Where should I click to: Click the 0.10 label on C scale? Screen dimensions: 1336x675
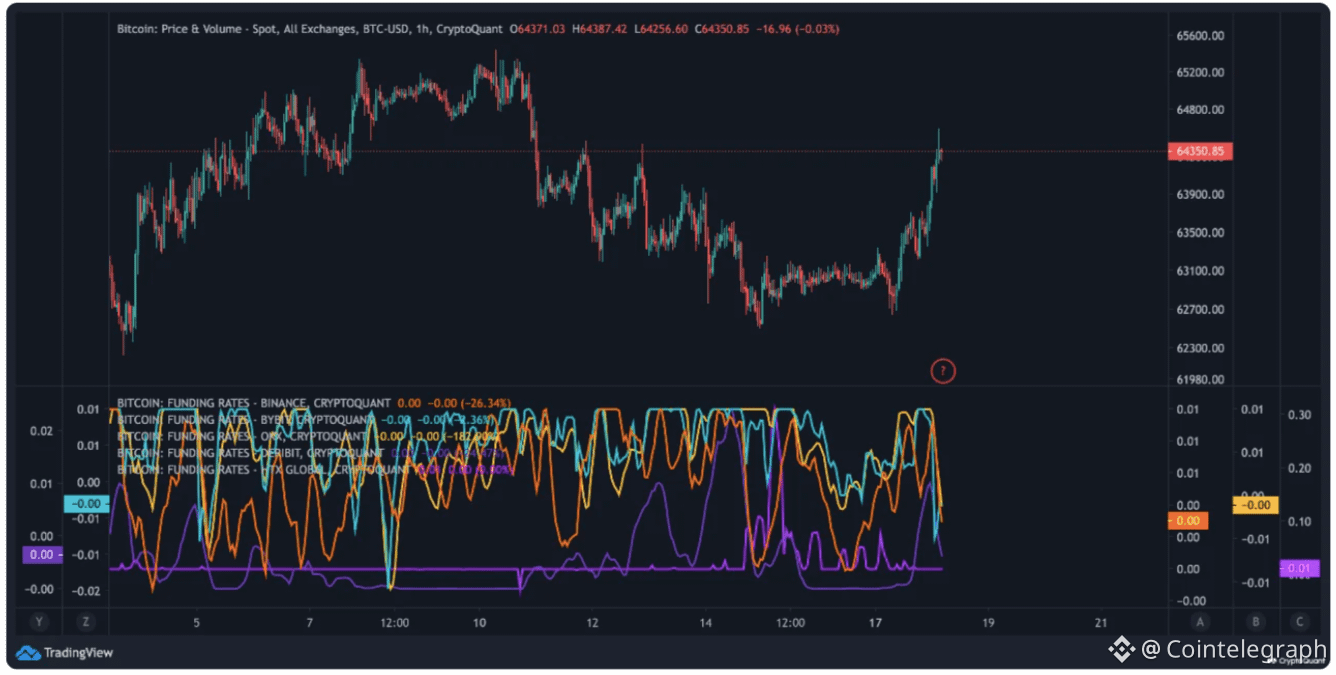click(x=1299, y=521)
